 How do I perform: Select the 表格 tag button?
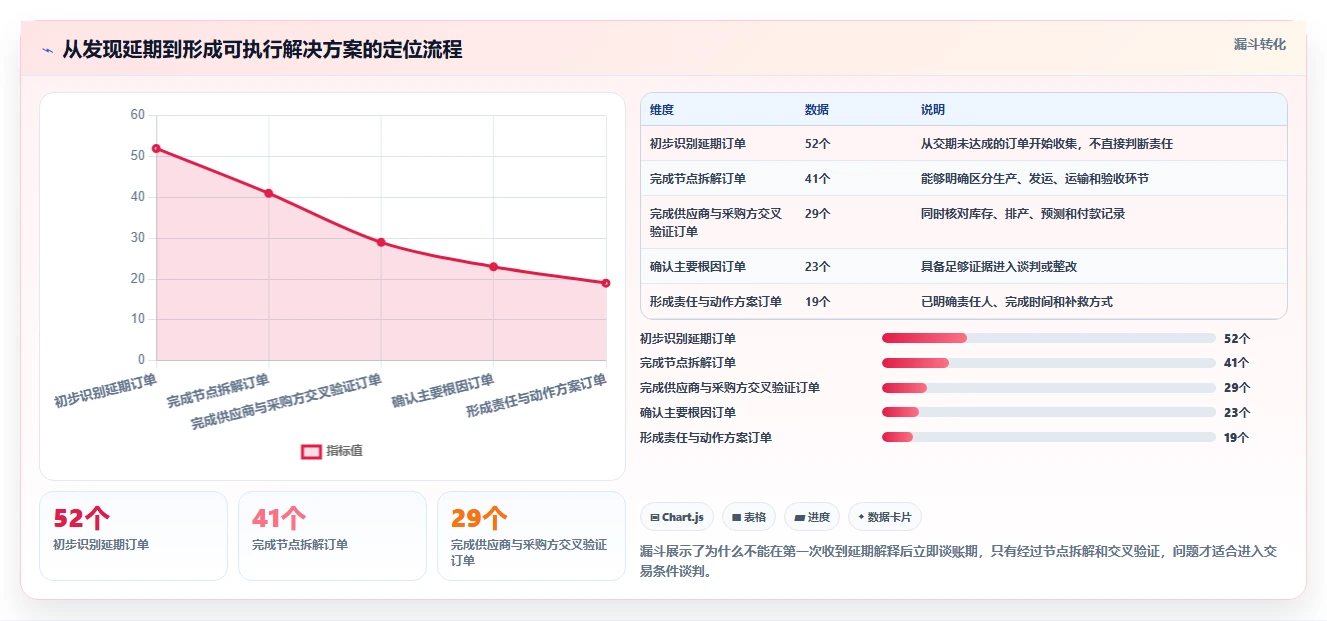(749, 517)
